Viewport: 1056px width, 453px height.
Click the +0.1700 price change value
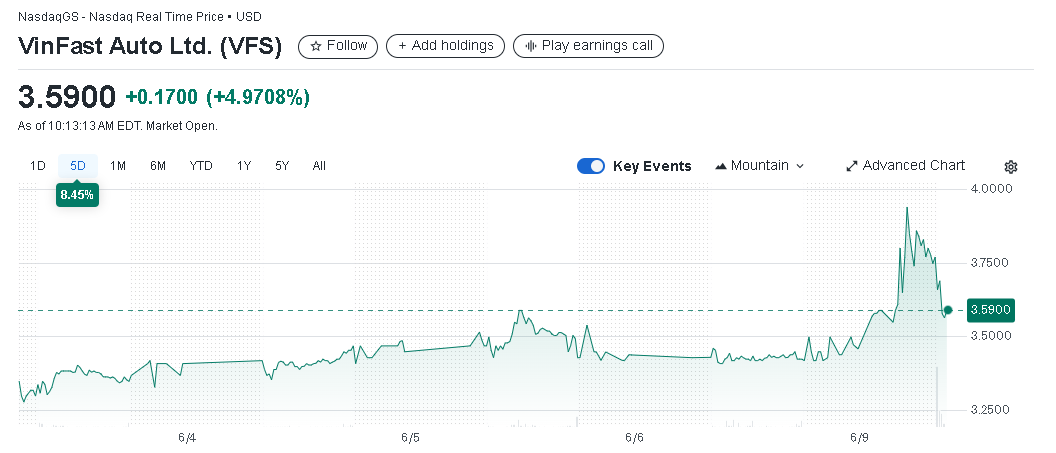tap(162, 98)
